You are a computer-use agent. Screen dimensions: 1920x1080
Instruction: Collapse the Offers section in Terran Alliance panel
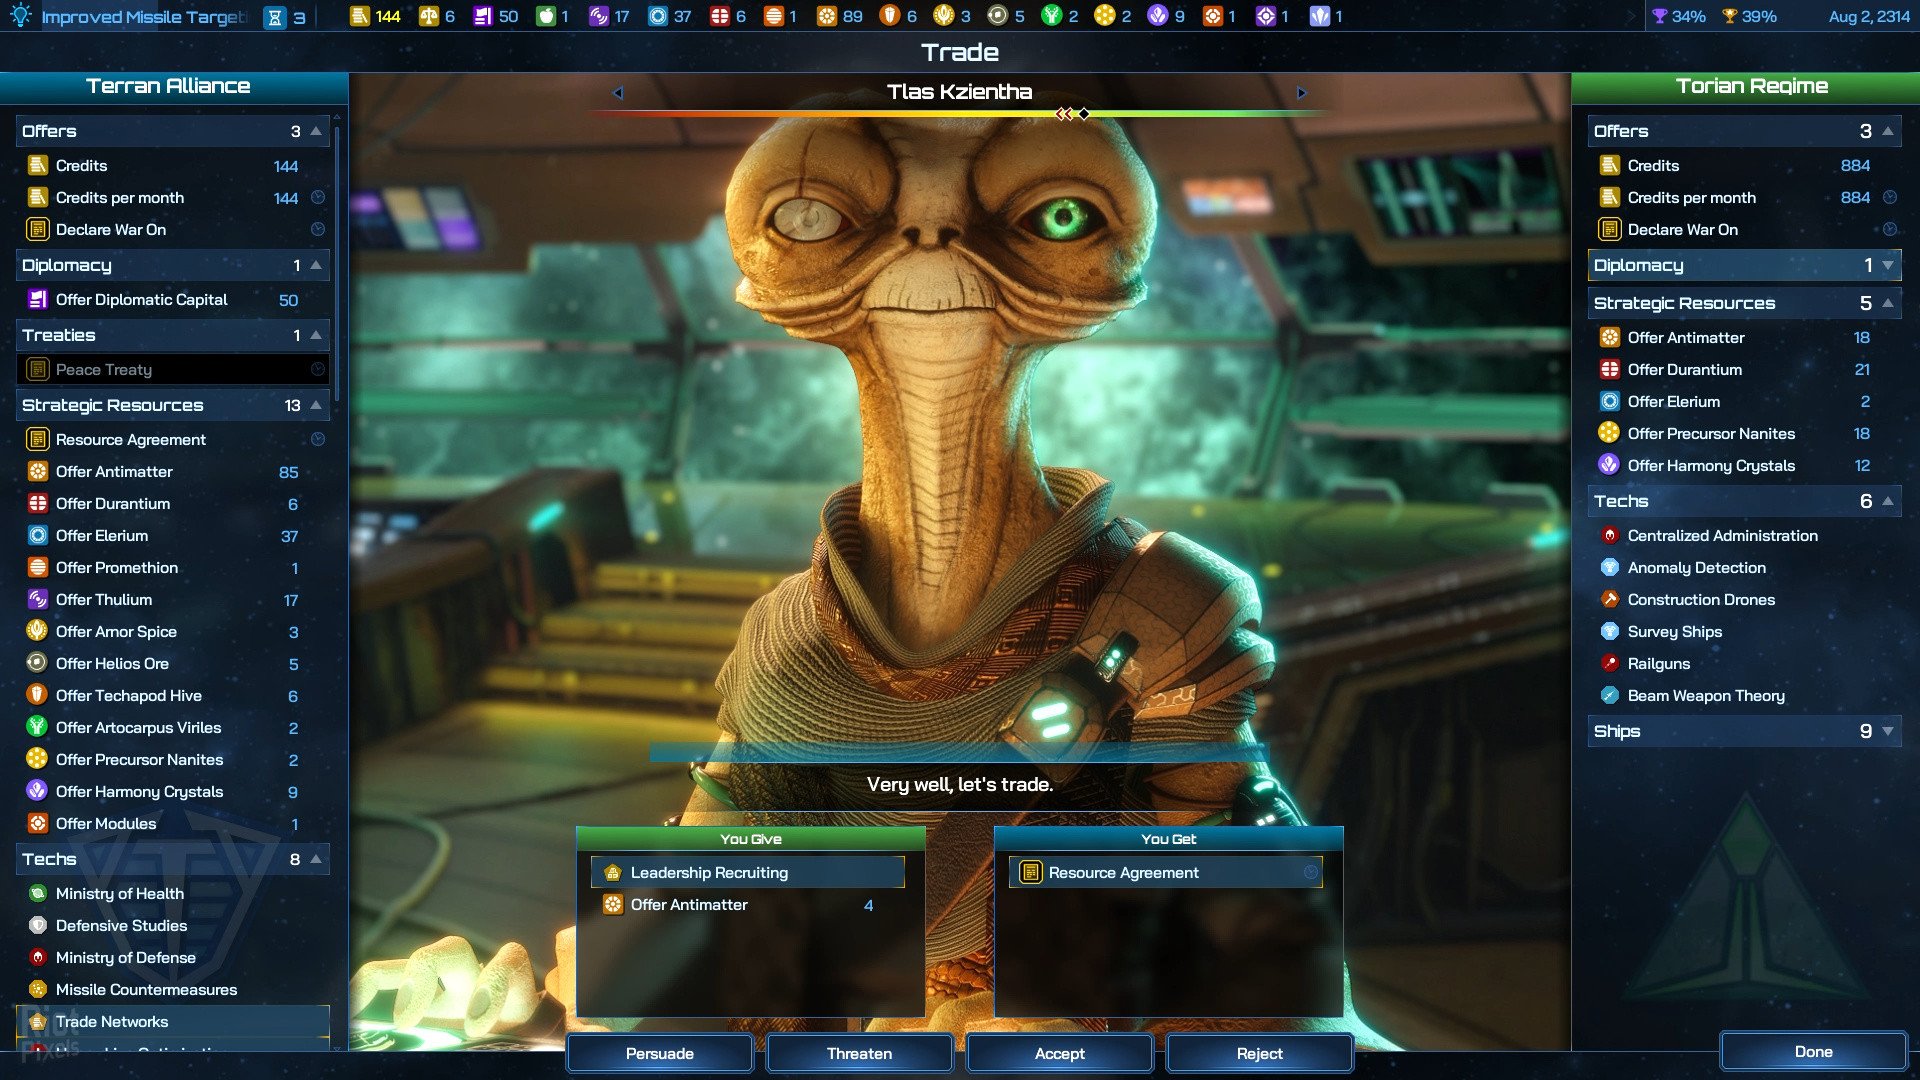point(315,130)
